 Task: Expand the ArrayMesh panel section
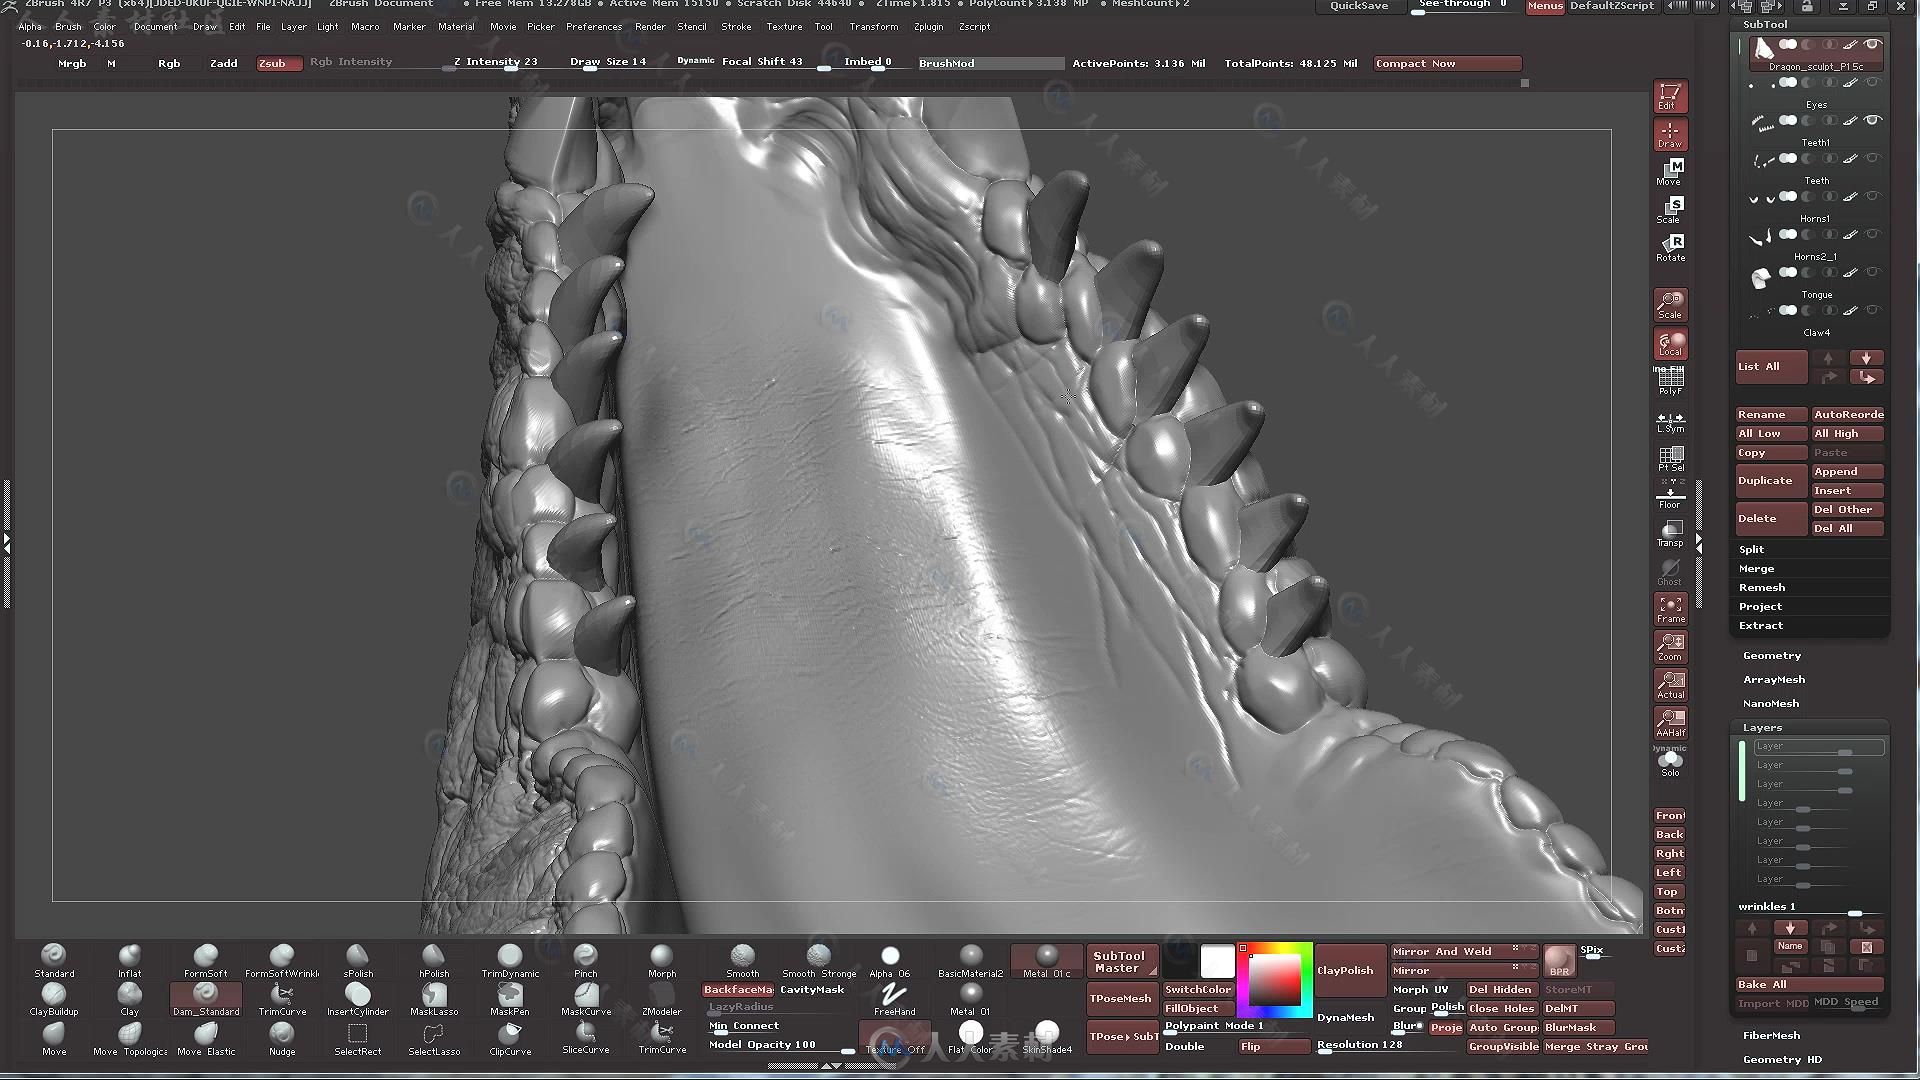click(1774, 678)
